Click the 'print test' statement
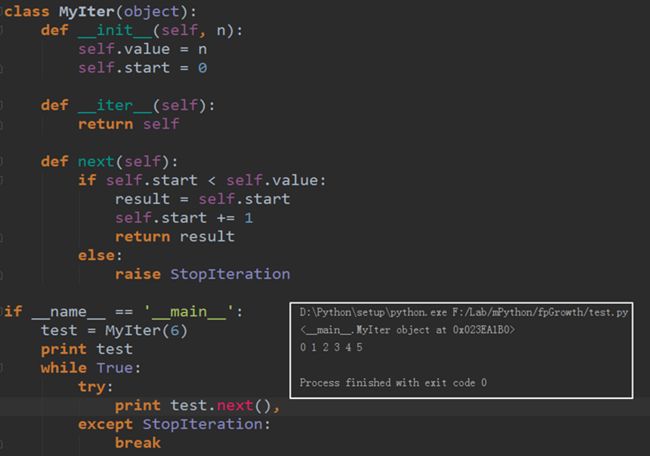Screen dimensions: 650x456 click(87, 349)
